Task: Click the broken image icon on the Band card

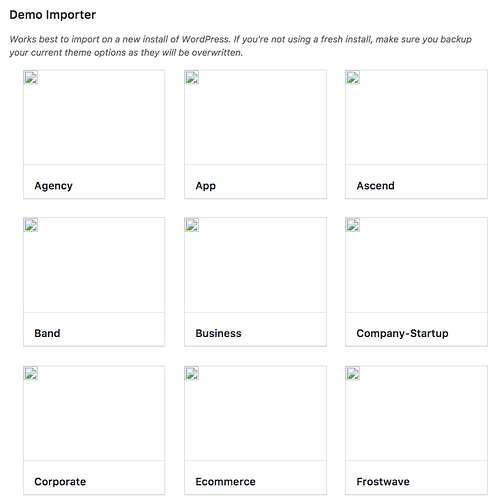Action: pyautogui.click(x=31, y=225)
